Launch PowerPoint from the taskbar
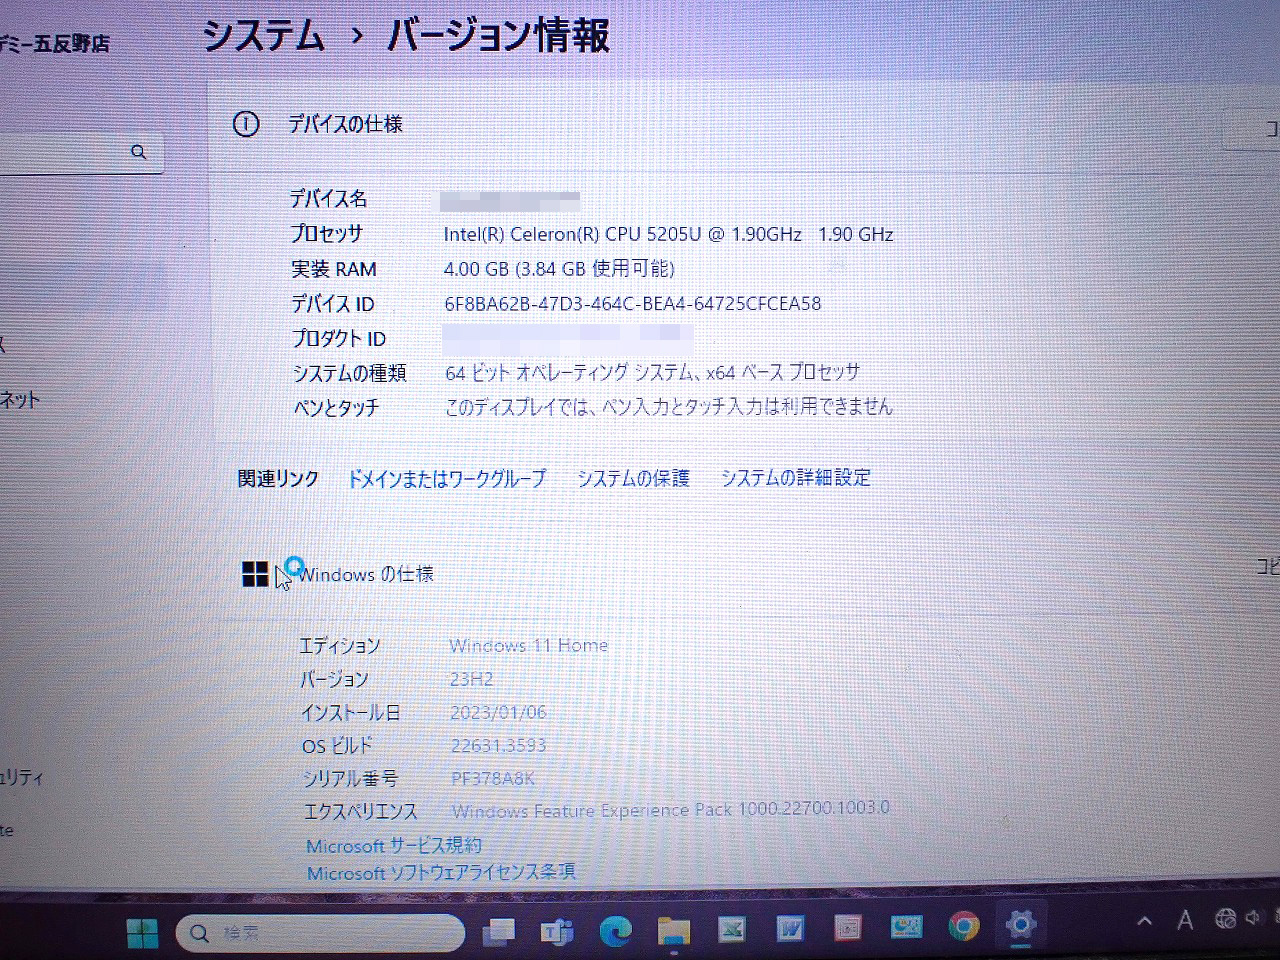The height and width of the screenshot is (960, 1280). 848,929
